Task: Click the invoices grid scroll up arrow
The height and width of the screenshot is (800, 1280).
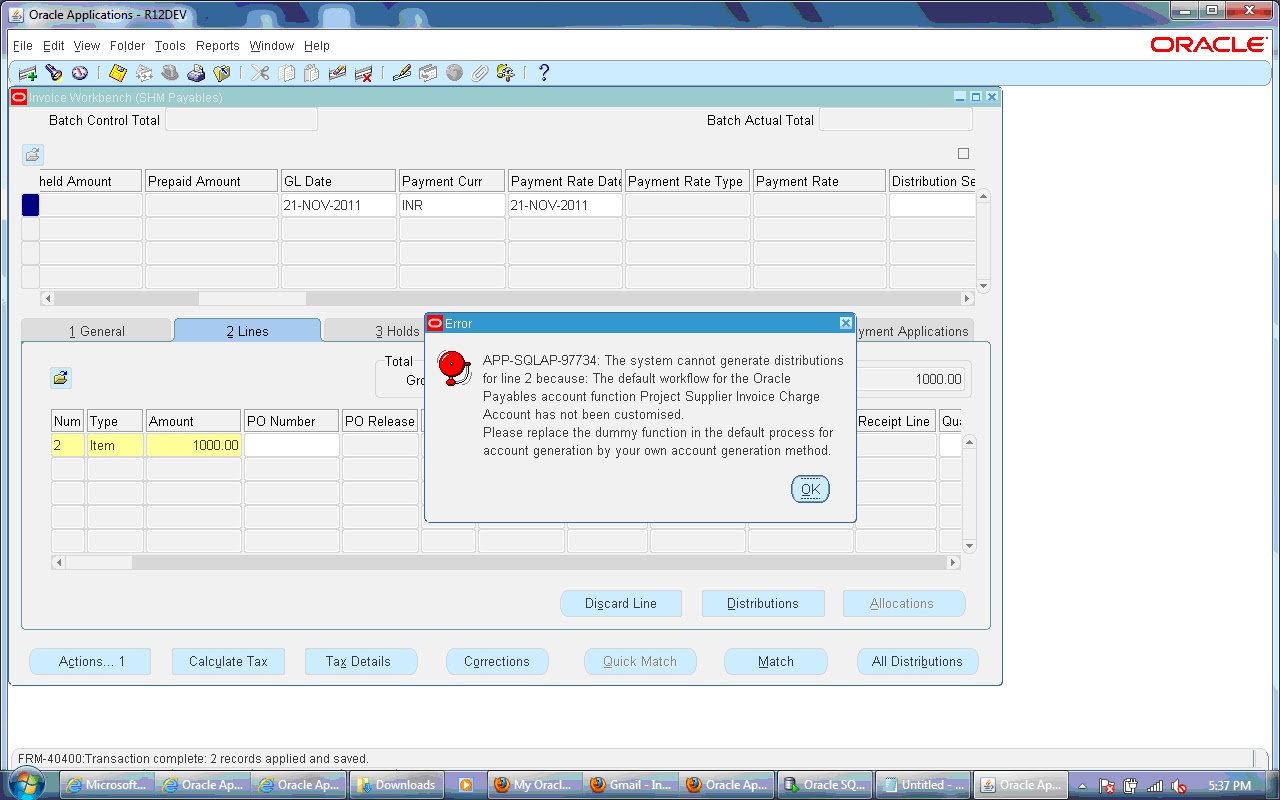Action: pos(983,197)
